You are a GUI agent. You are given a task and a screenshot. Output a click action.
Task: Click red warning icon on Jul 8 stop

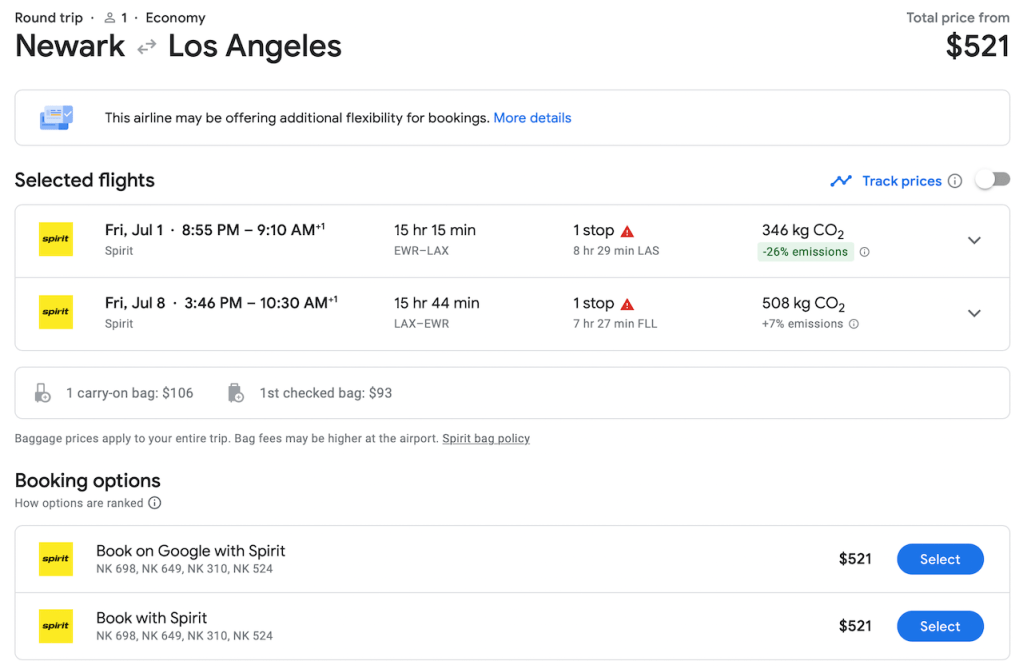coord(627,303)
